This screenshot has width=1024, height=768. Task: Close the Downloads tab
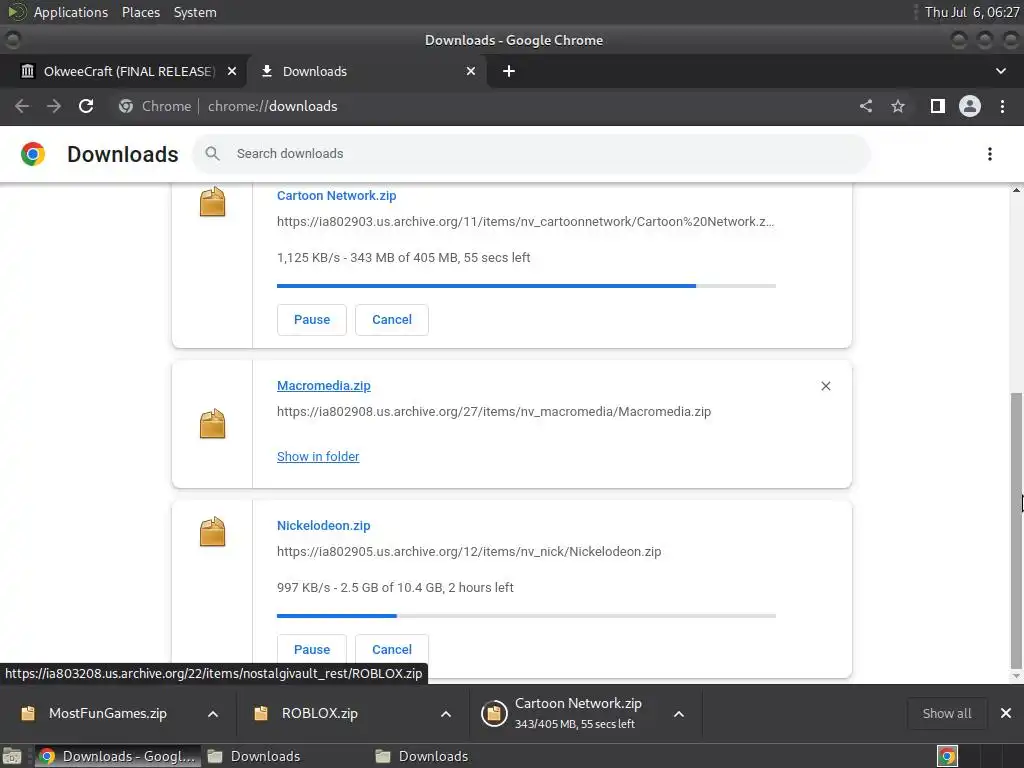(471, 71)
